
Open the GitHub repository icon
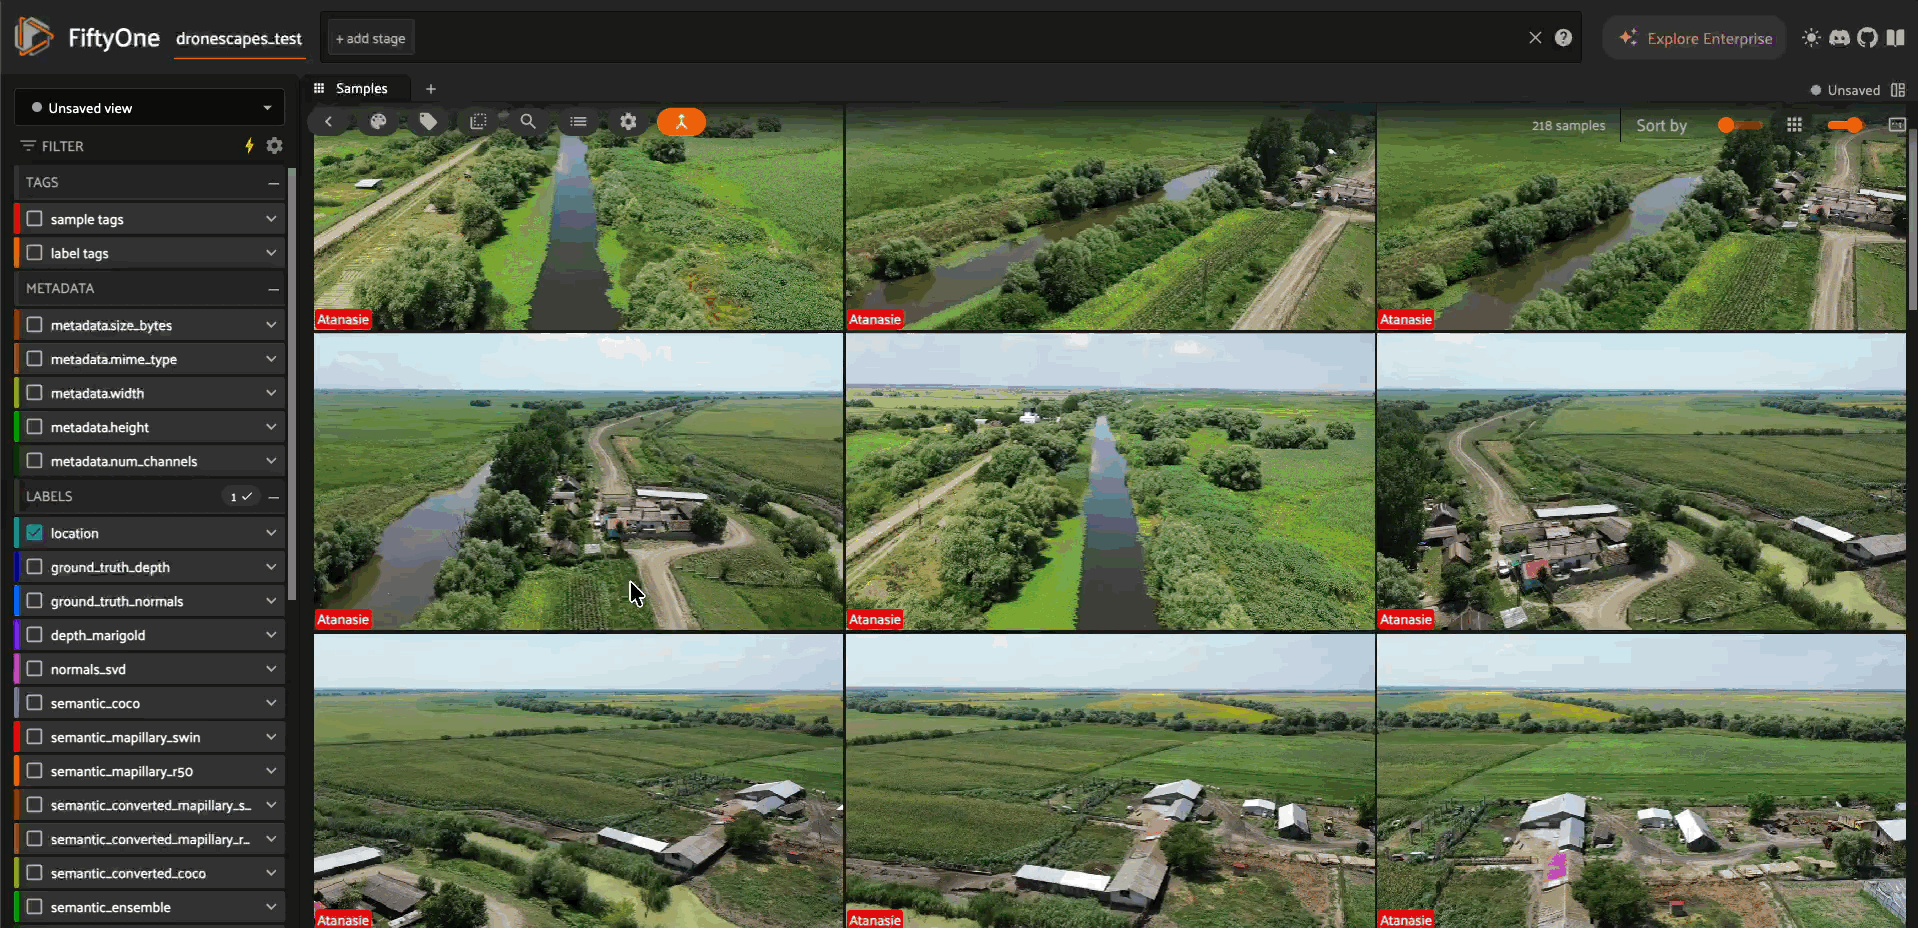[x=1867, y=38]
